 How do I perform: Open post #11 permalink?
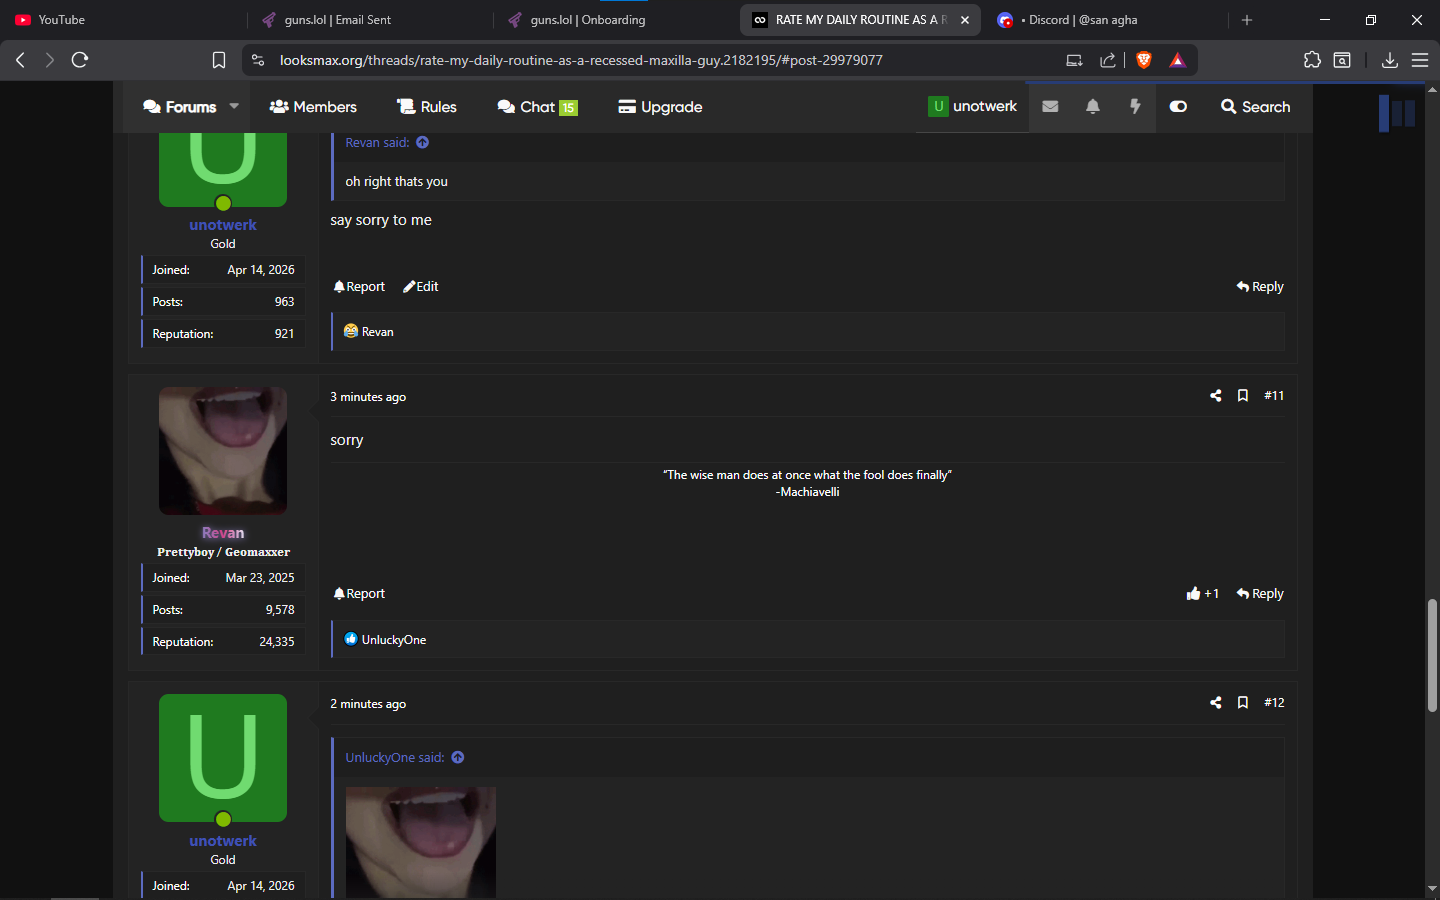tap(1274, 395)
